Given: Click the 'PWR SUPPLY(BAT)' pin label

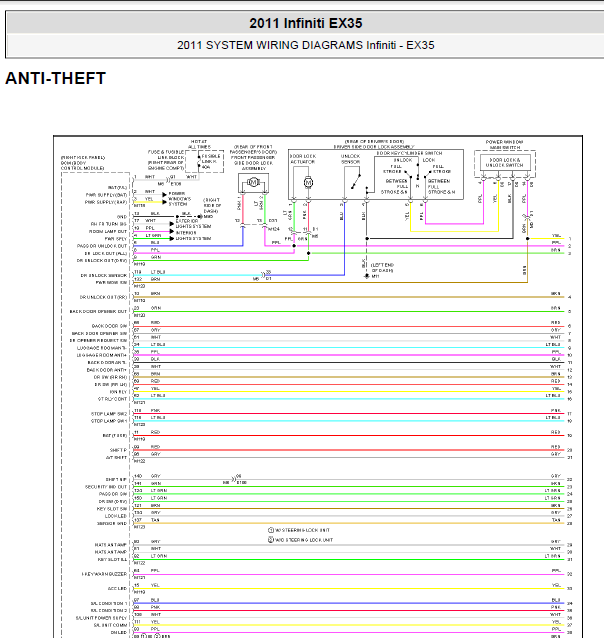Looking at the screenshot, I should (x=106, y=195).
